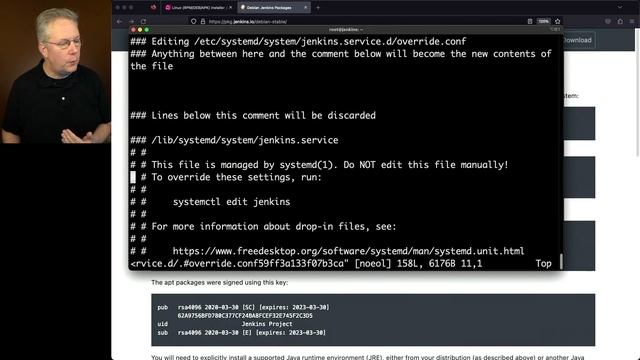
Task: Open reader view icon in address bar
Action: point(530,21)
